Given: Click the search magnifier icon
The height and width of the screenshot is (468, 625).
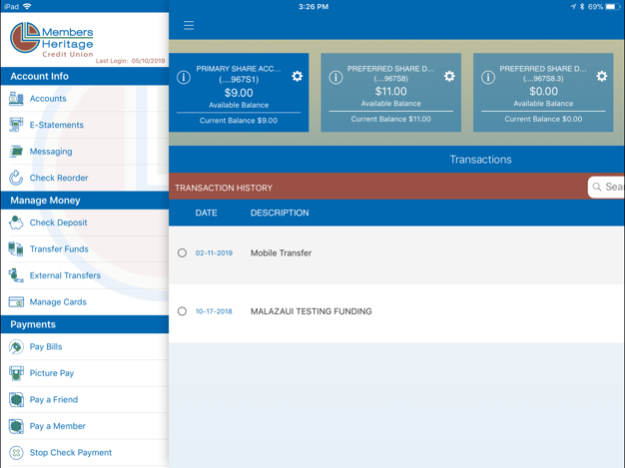Looking at the screenshot, I should click(x=597, y=187).
